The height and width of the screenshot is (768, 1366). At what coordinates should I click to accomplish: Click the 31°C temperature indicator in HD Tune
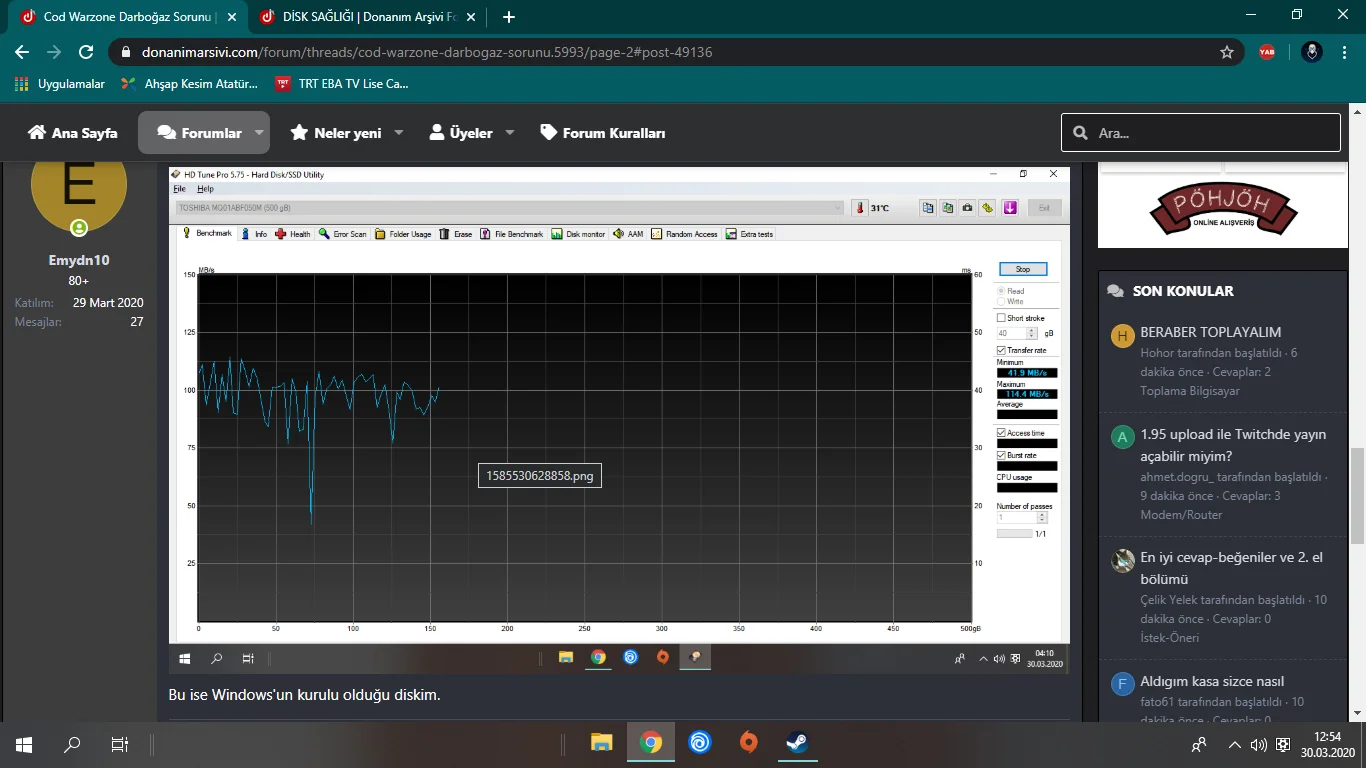click(873, 208)
